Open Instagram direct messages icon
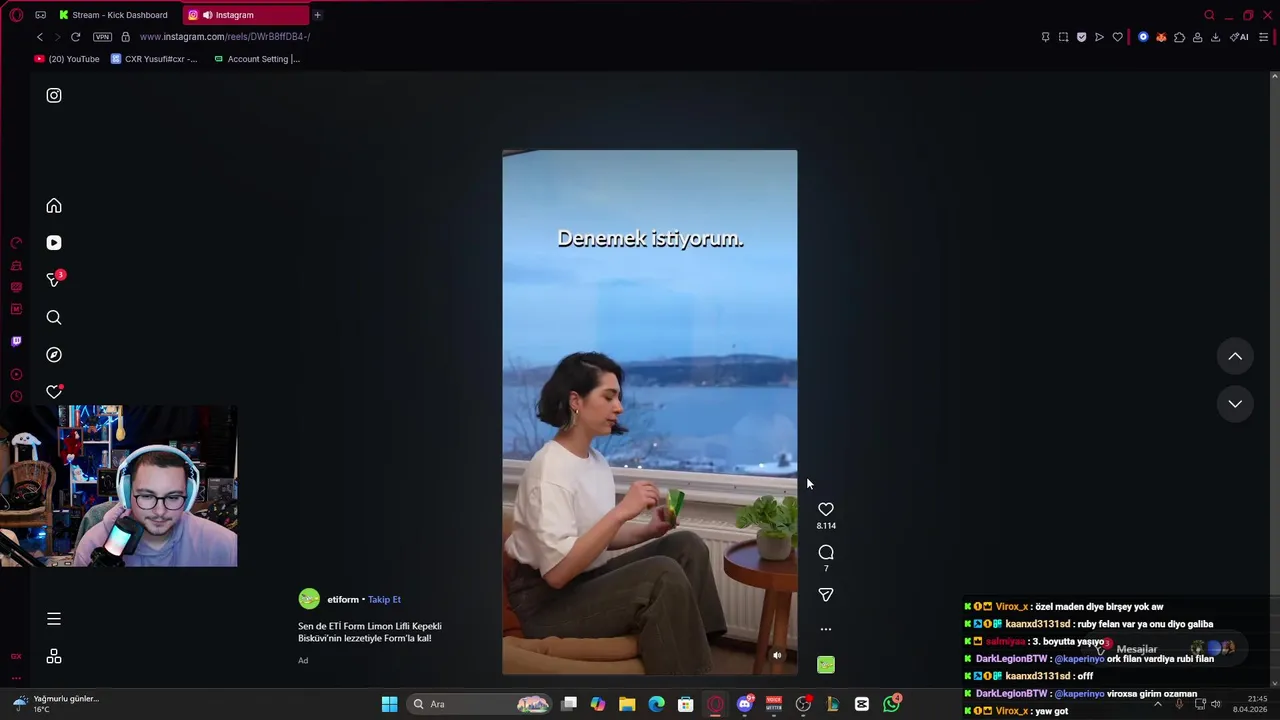The width and height of the screenshot is (1280, 720). [54, 280]
